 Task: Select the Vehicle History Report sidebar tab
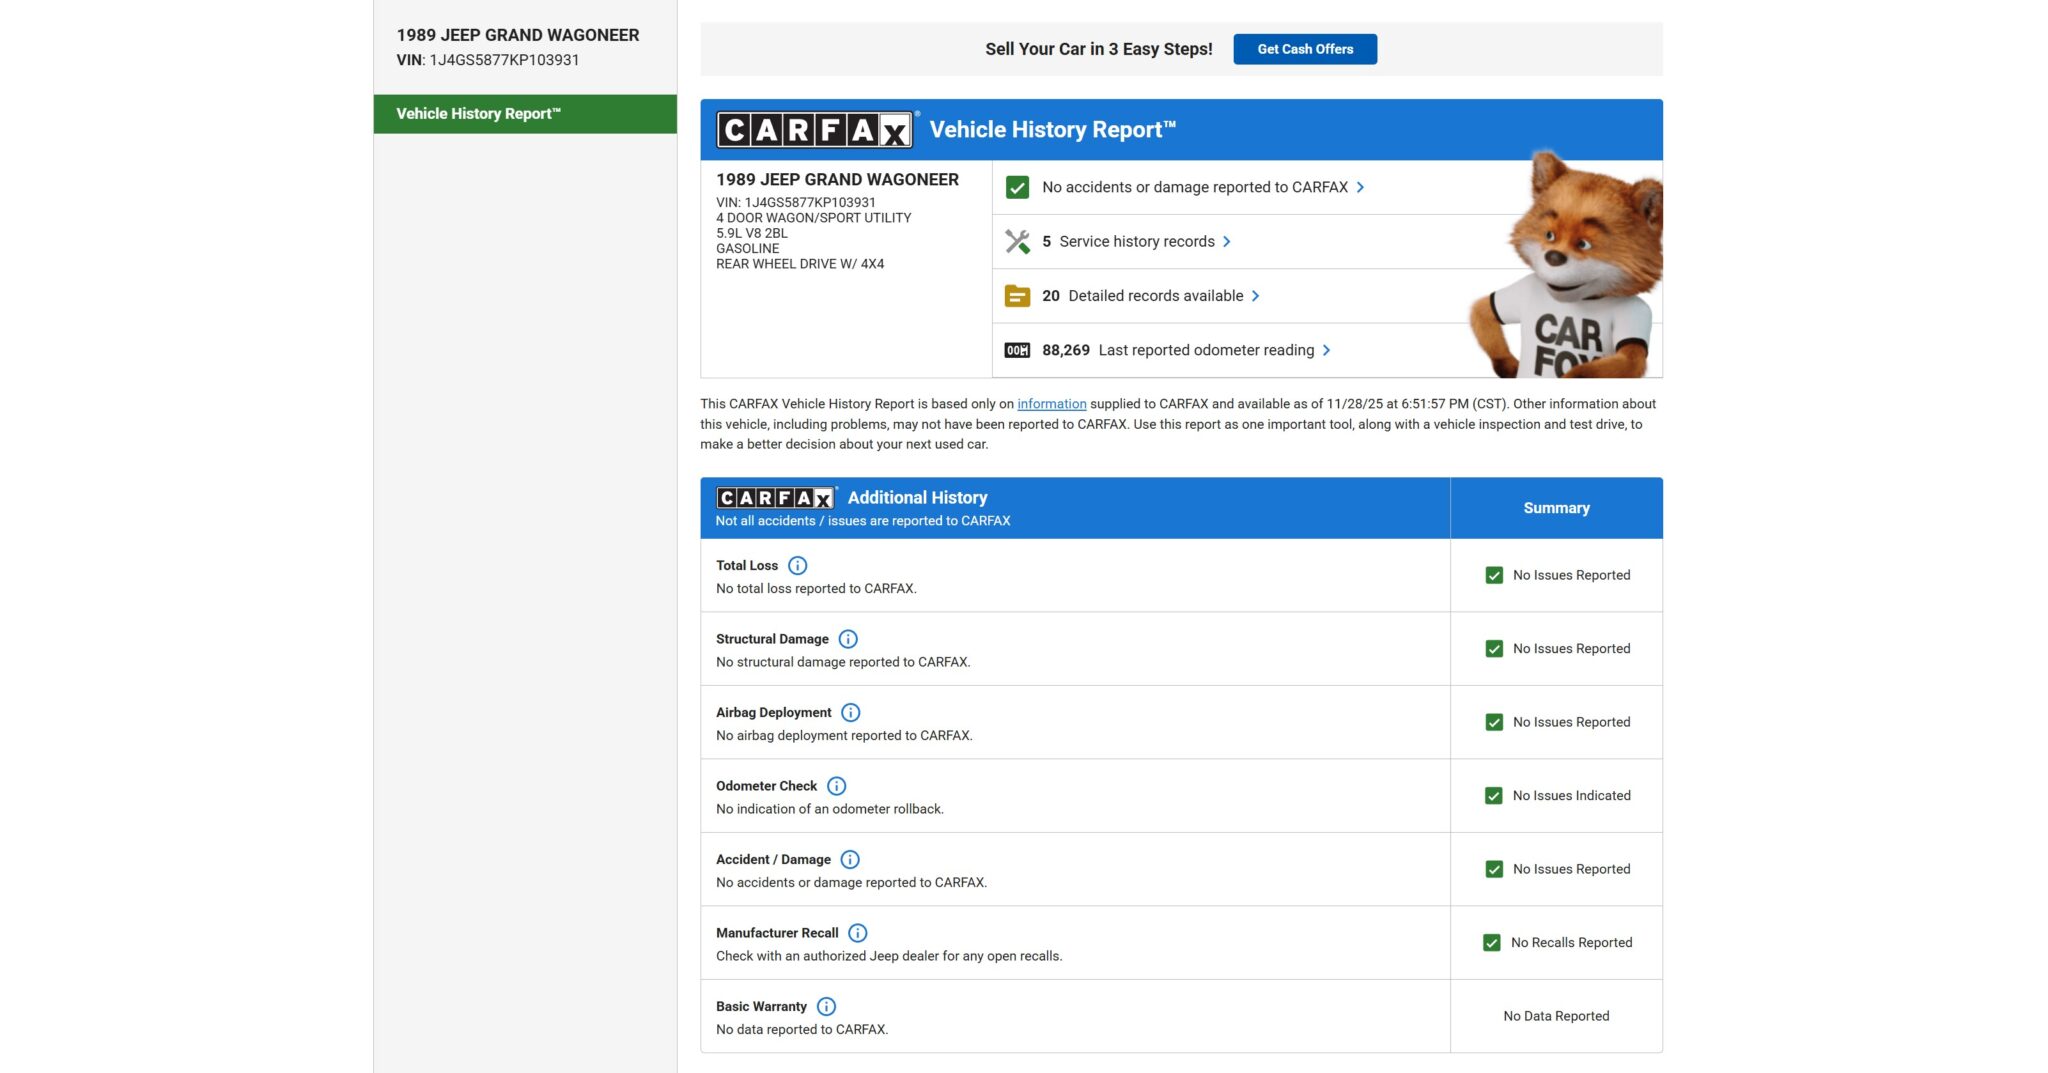(525, 114)
